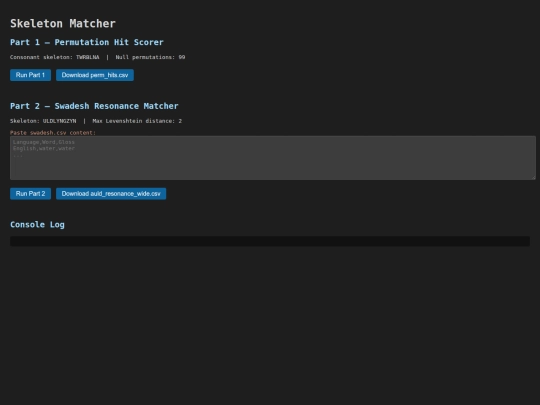Focus the swadesh.csv content textarea

tap(273, 158)
